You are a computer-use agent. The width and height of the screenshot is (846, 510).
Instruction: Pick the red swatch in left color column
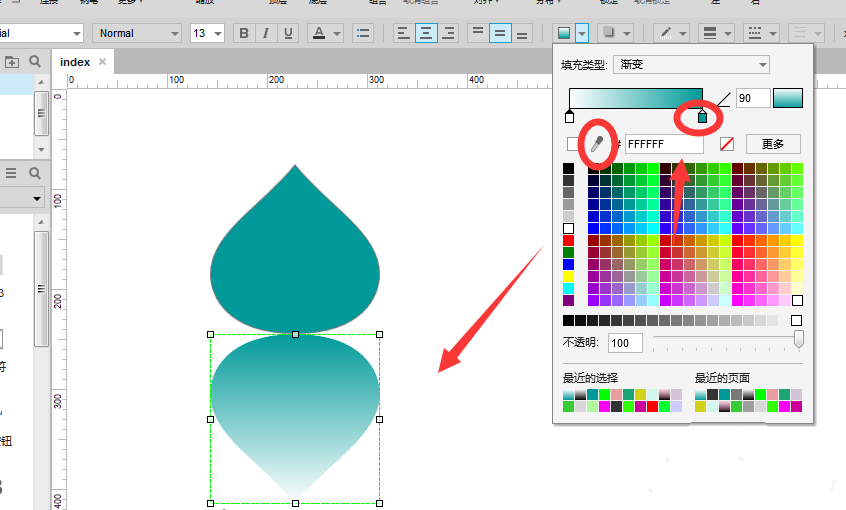tap(568, 240)
